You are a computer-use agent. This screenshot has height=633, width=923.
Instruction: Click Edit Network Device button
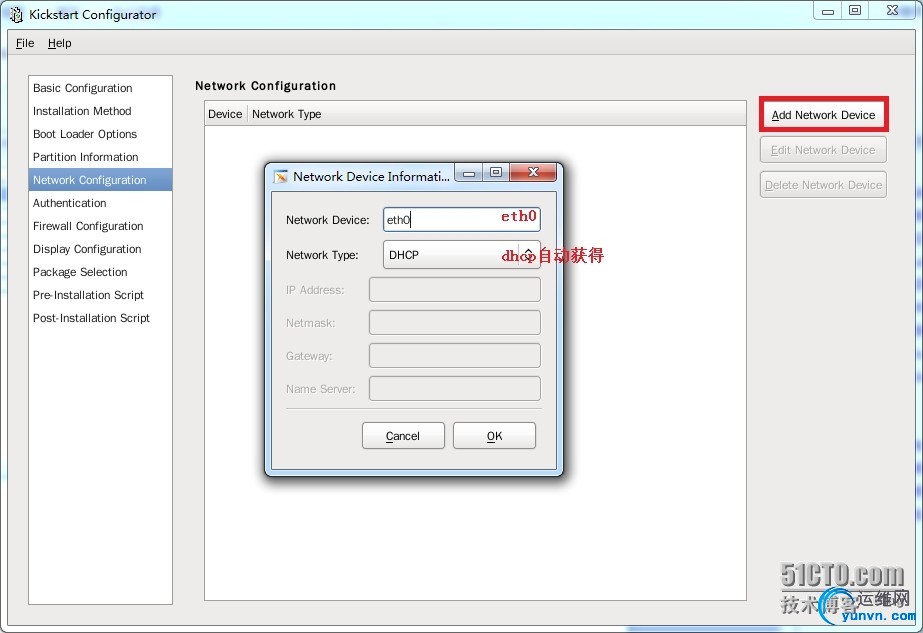(x=823, y=150)
